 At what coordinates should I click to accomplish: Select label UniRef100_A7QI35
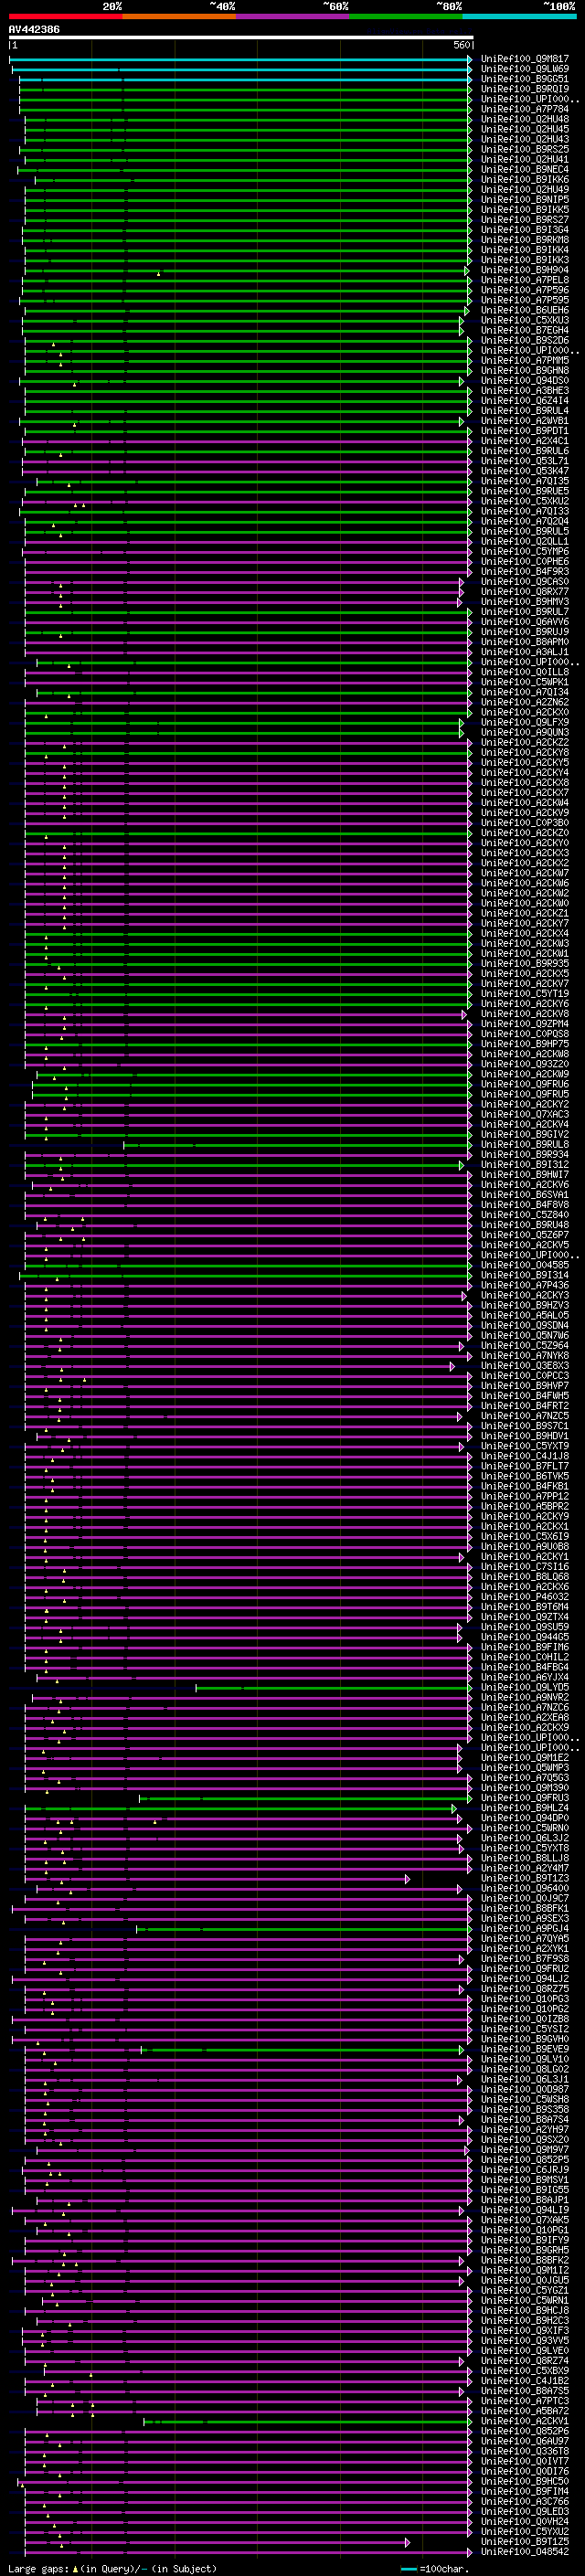(x=524, y=481)
